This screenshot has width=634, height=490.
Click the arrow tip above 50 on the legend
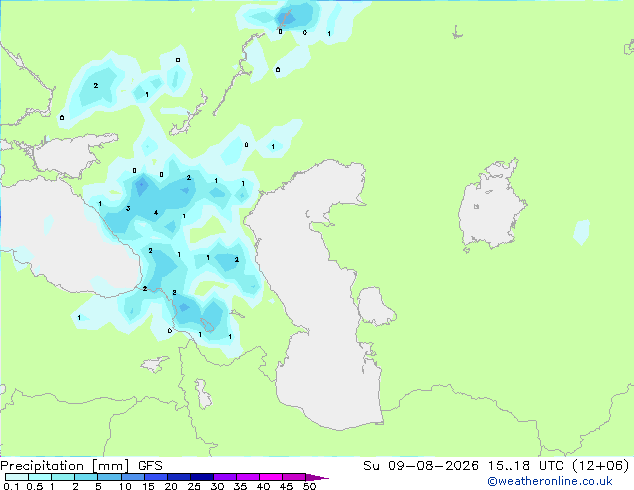coord(317,477)
